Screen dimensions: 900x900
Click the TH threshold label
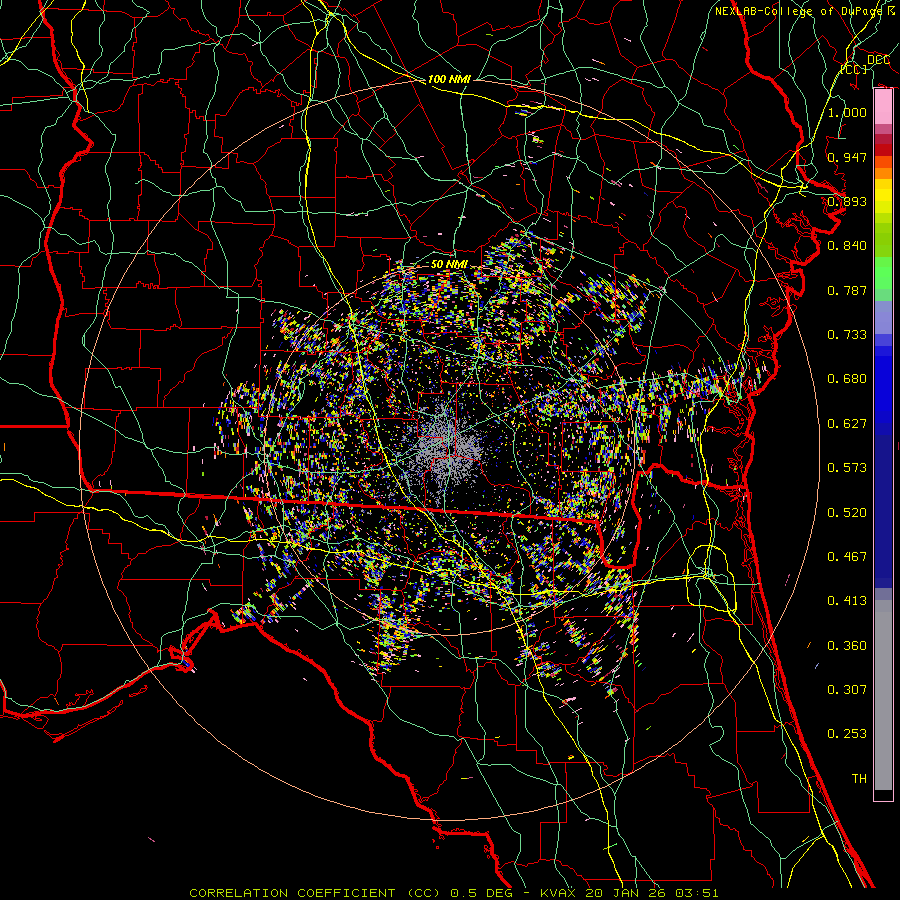click(x=859, y=779)
